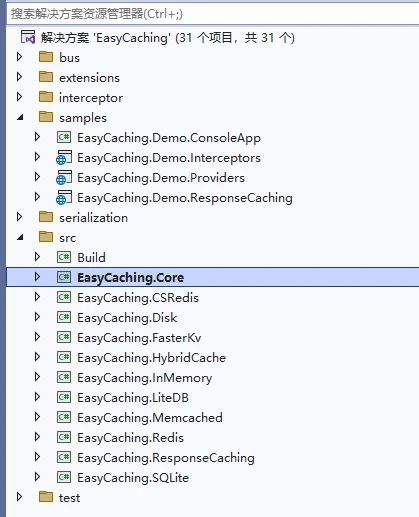Focus the Solution Explorer search box

tap(213, 14)
